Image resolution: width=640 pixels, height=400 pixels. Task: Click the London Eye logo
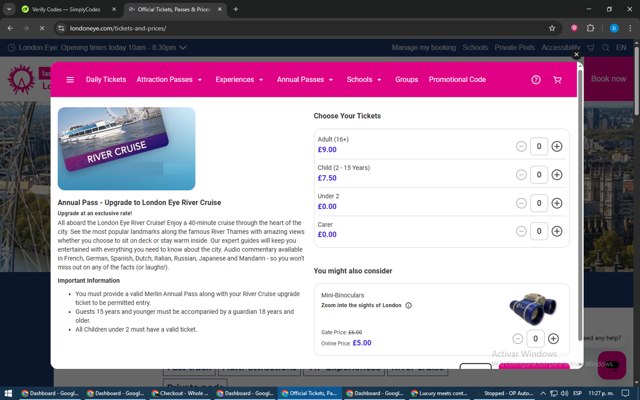pos(21,79)
